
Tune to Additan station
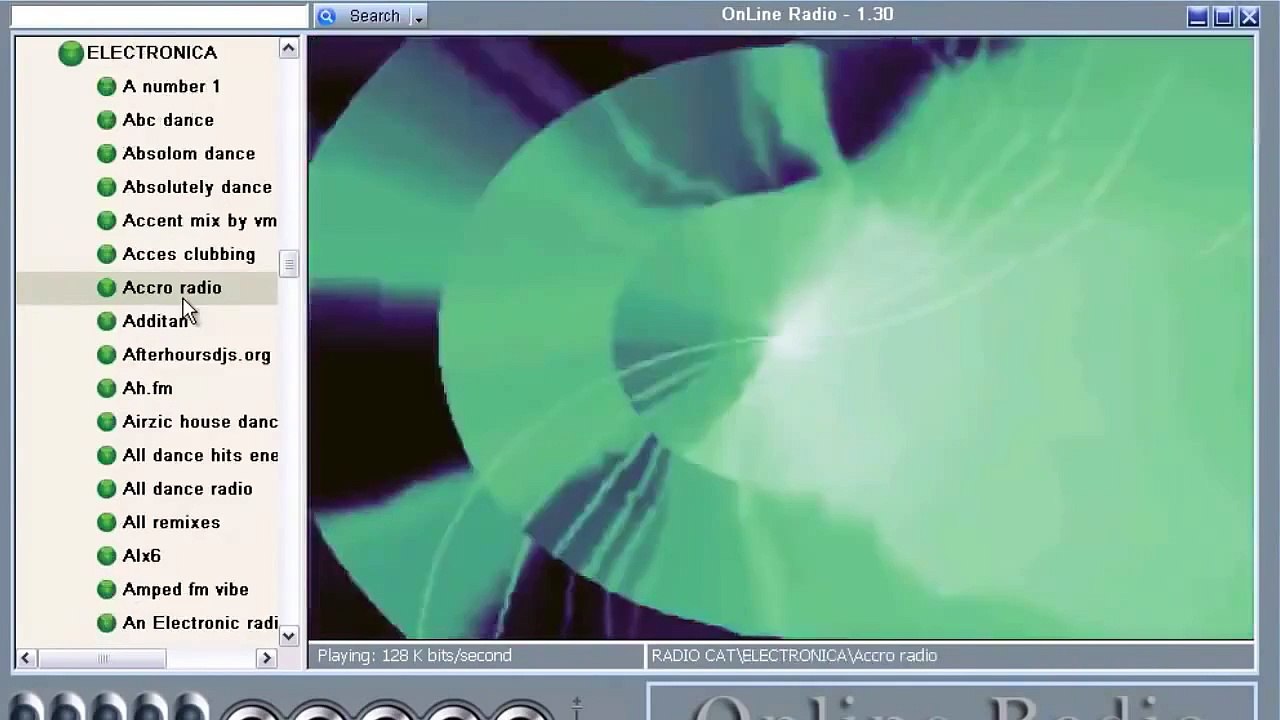coord(155,321)
